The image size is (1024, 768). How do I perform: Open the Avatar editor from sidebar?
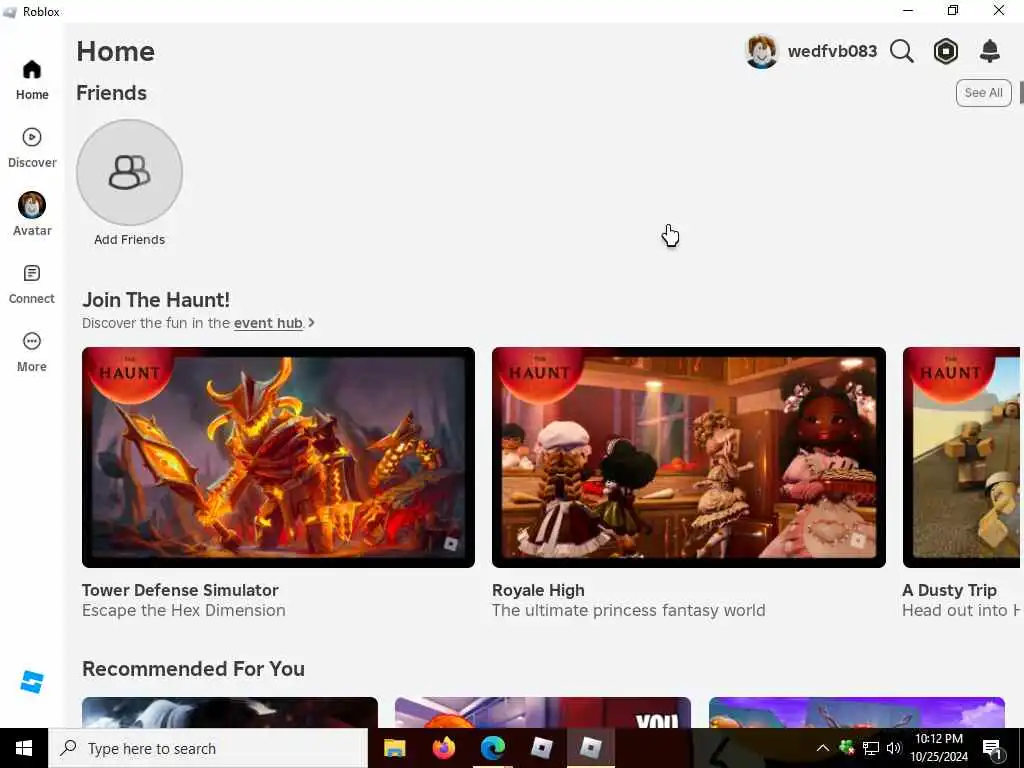[x=32, y=215]
